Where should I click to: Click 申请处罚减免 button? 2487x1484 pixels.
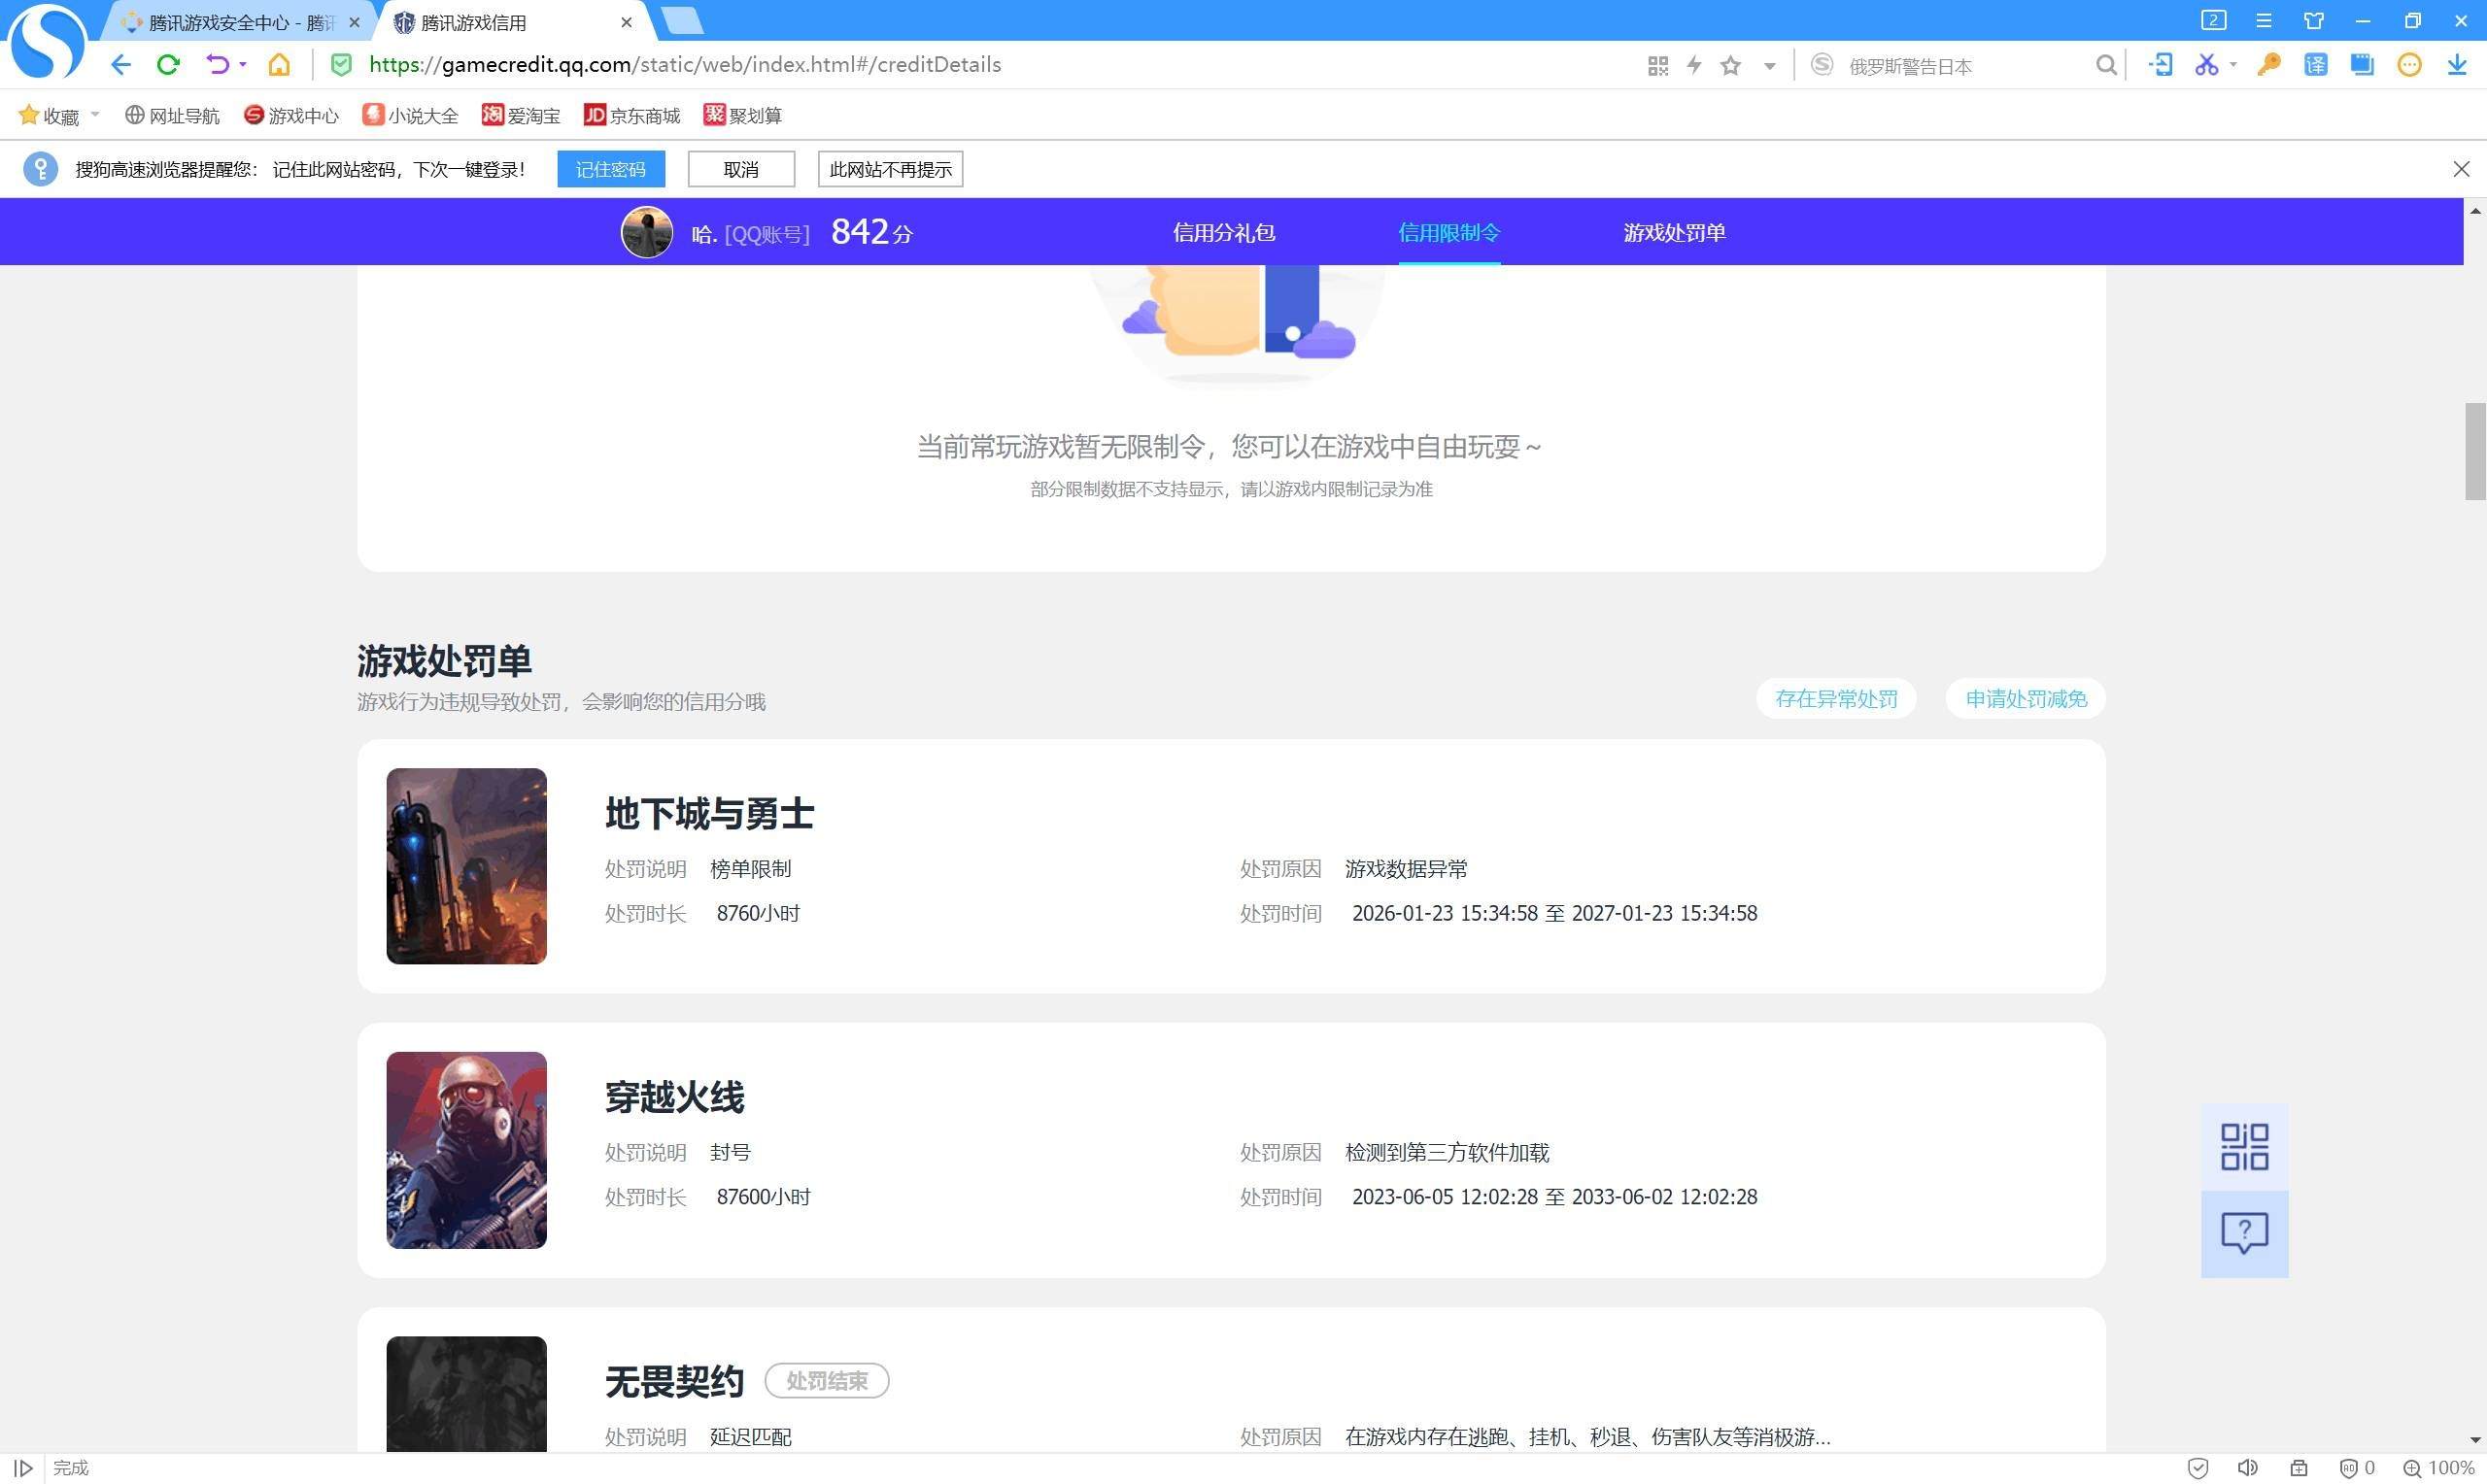pyautogui.click(x=2026, y=698)
